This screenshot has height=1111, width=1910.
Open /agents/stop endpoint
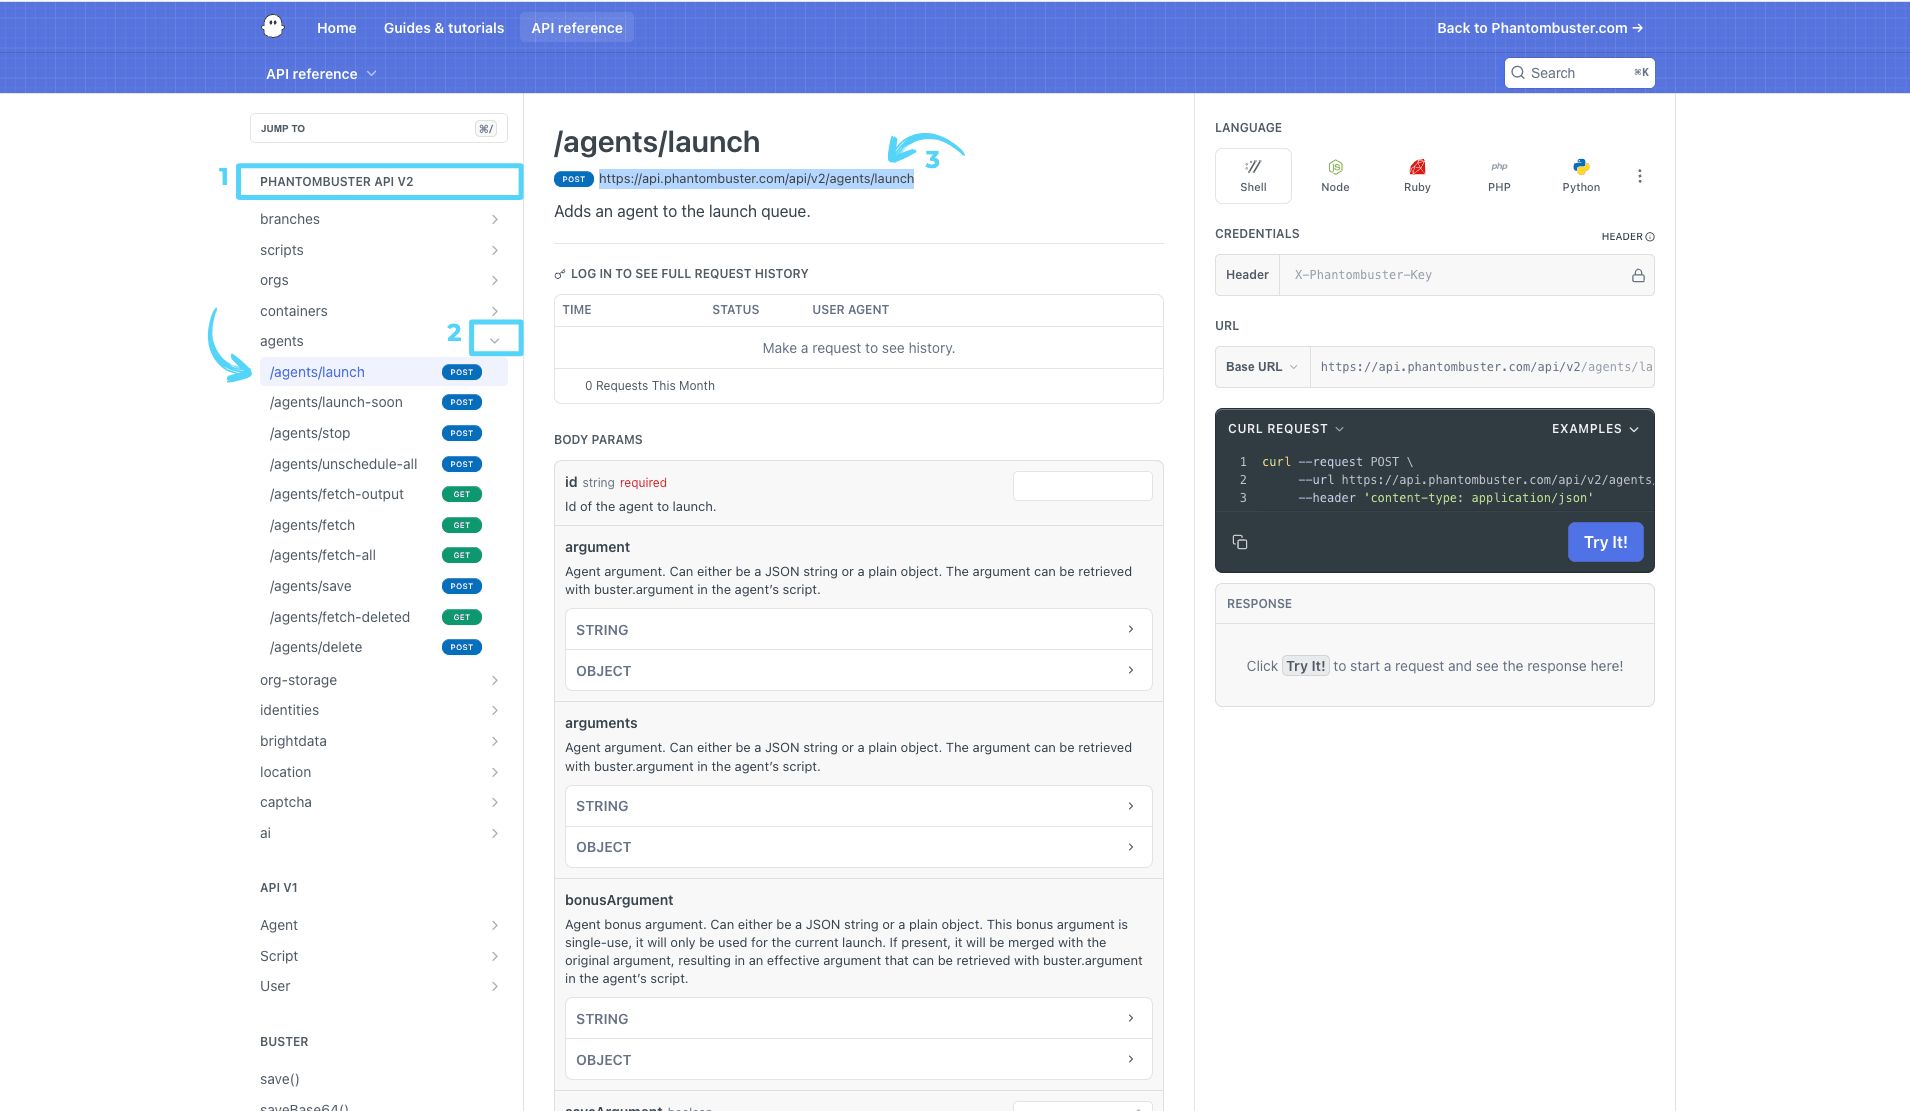[384, 433]
